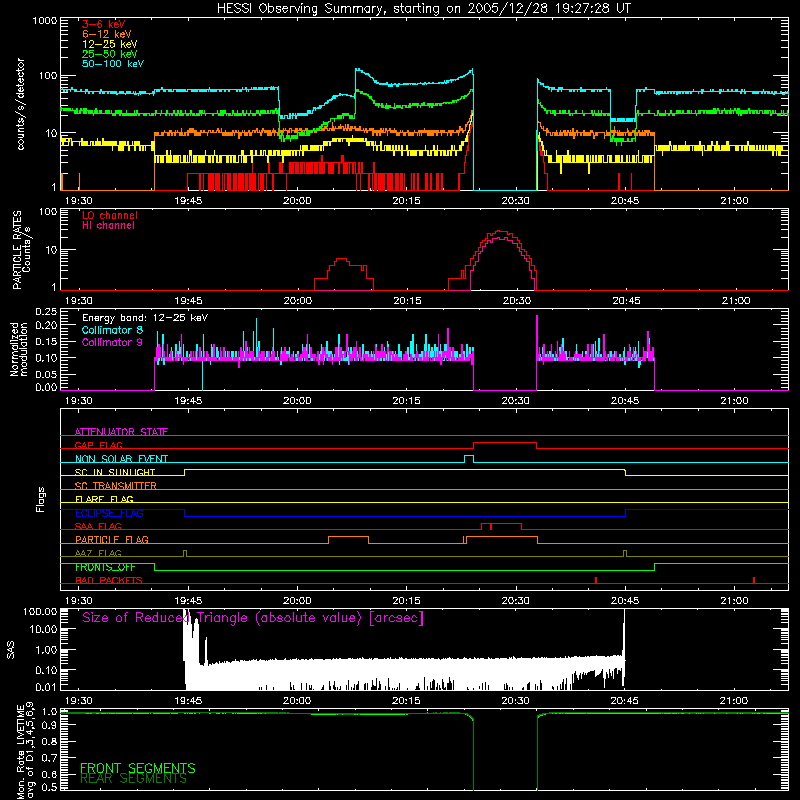Screen dimensions: 800x800
Task: Click the SAS axis label
Action: (x=11, y=650)
